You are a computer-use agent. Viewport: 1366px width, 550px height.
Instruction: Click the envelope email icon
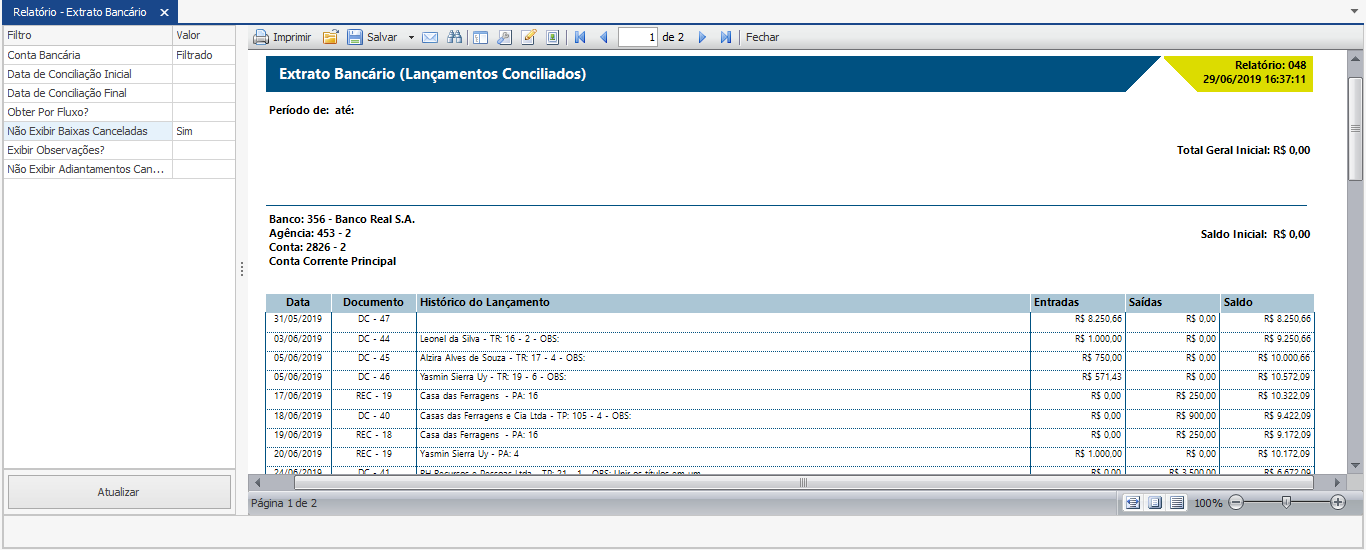(x=430, y=38)
